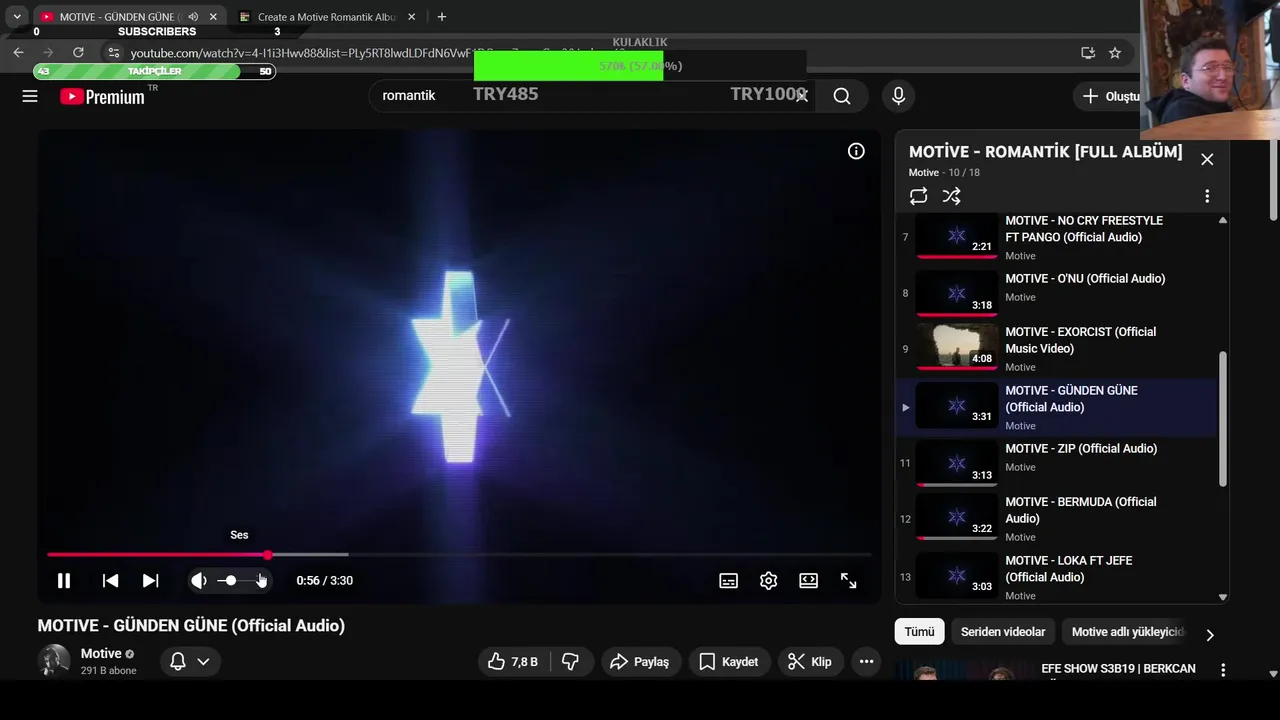Close the Romantik playlist panel

tap(1207, 159)
